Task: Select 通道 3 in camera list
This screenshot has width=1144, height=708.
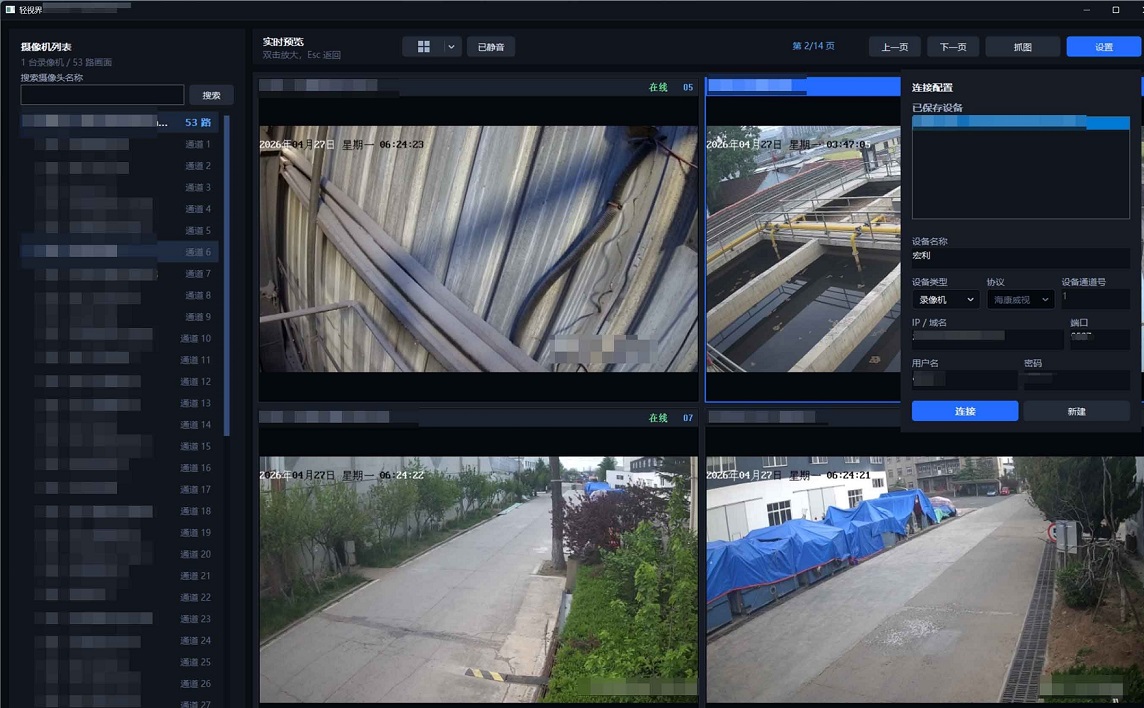Action: coord(120,188)
